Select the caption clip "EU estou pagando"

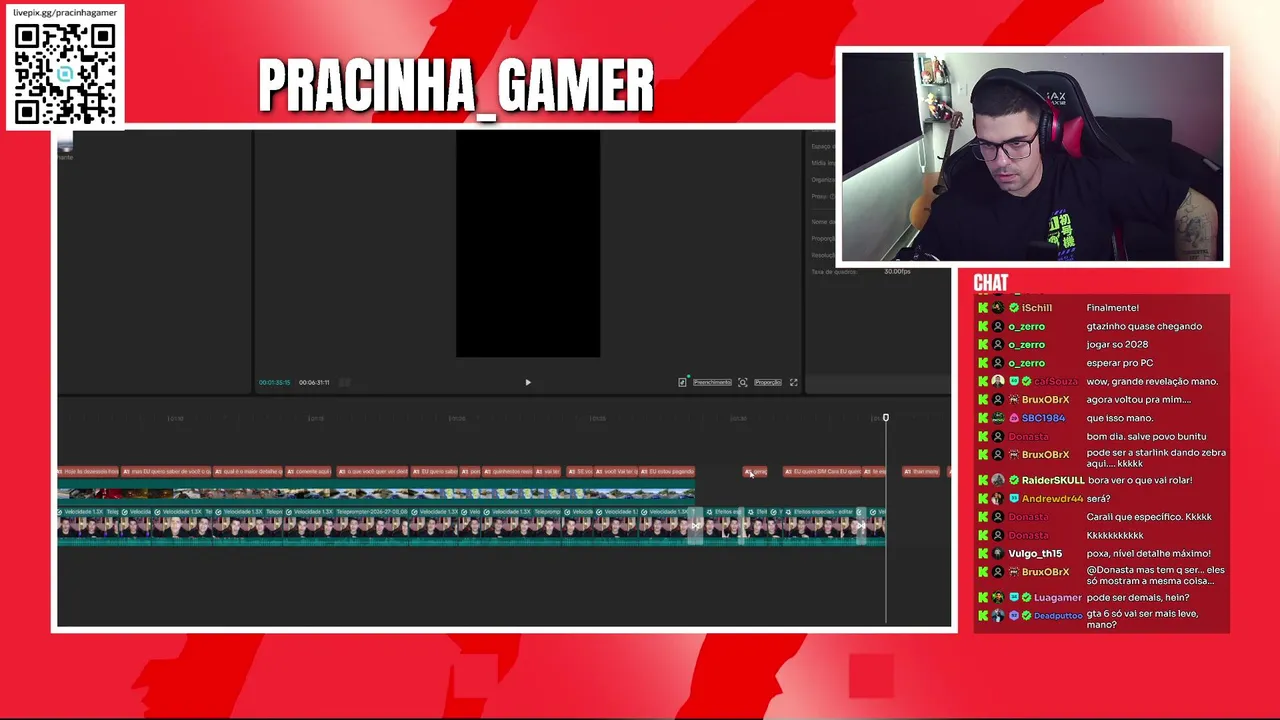[x=667, y=471]
